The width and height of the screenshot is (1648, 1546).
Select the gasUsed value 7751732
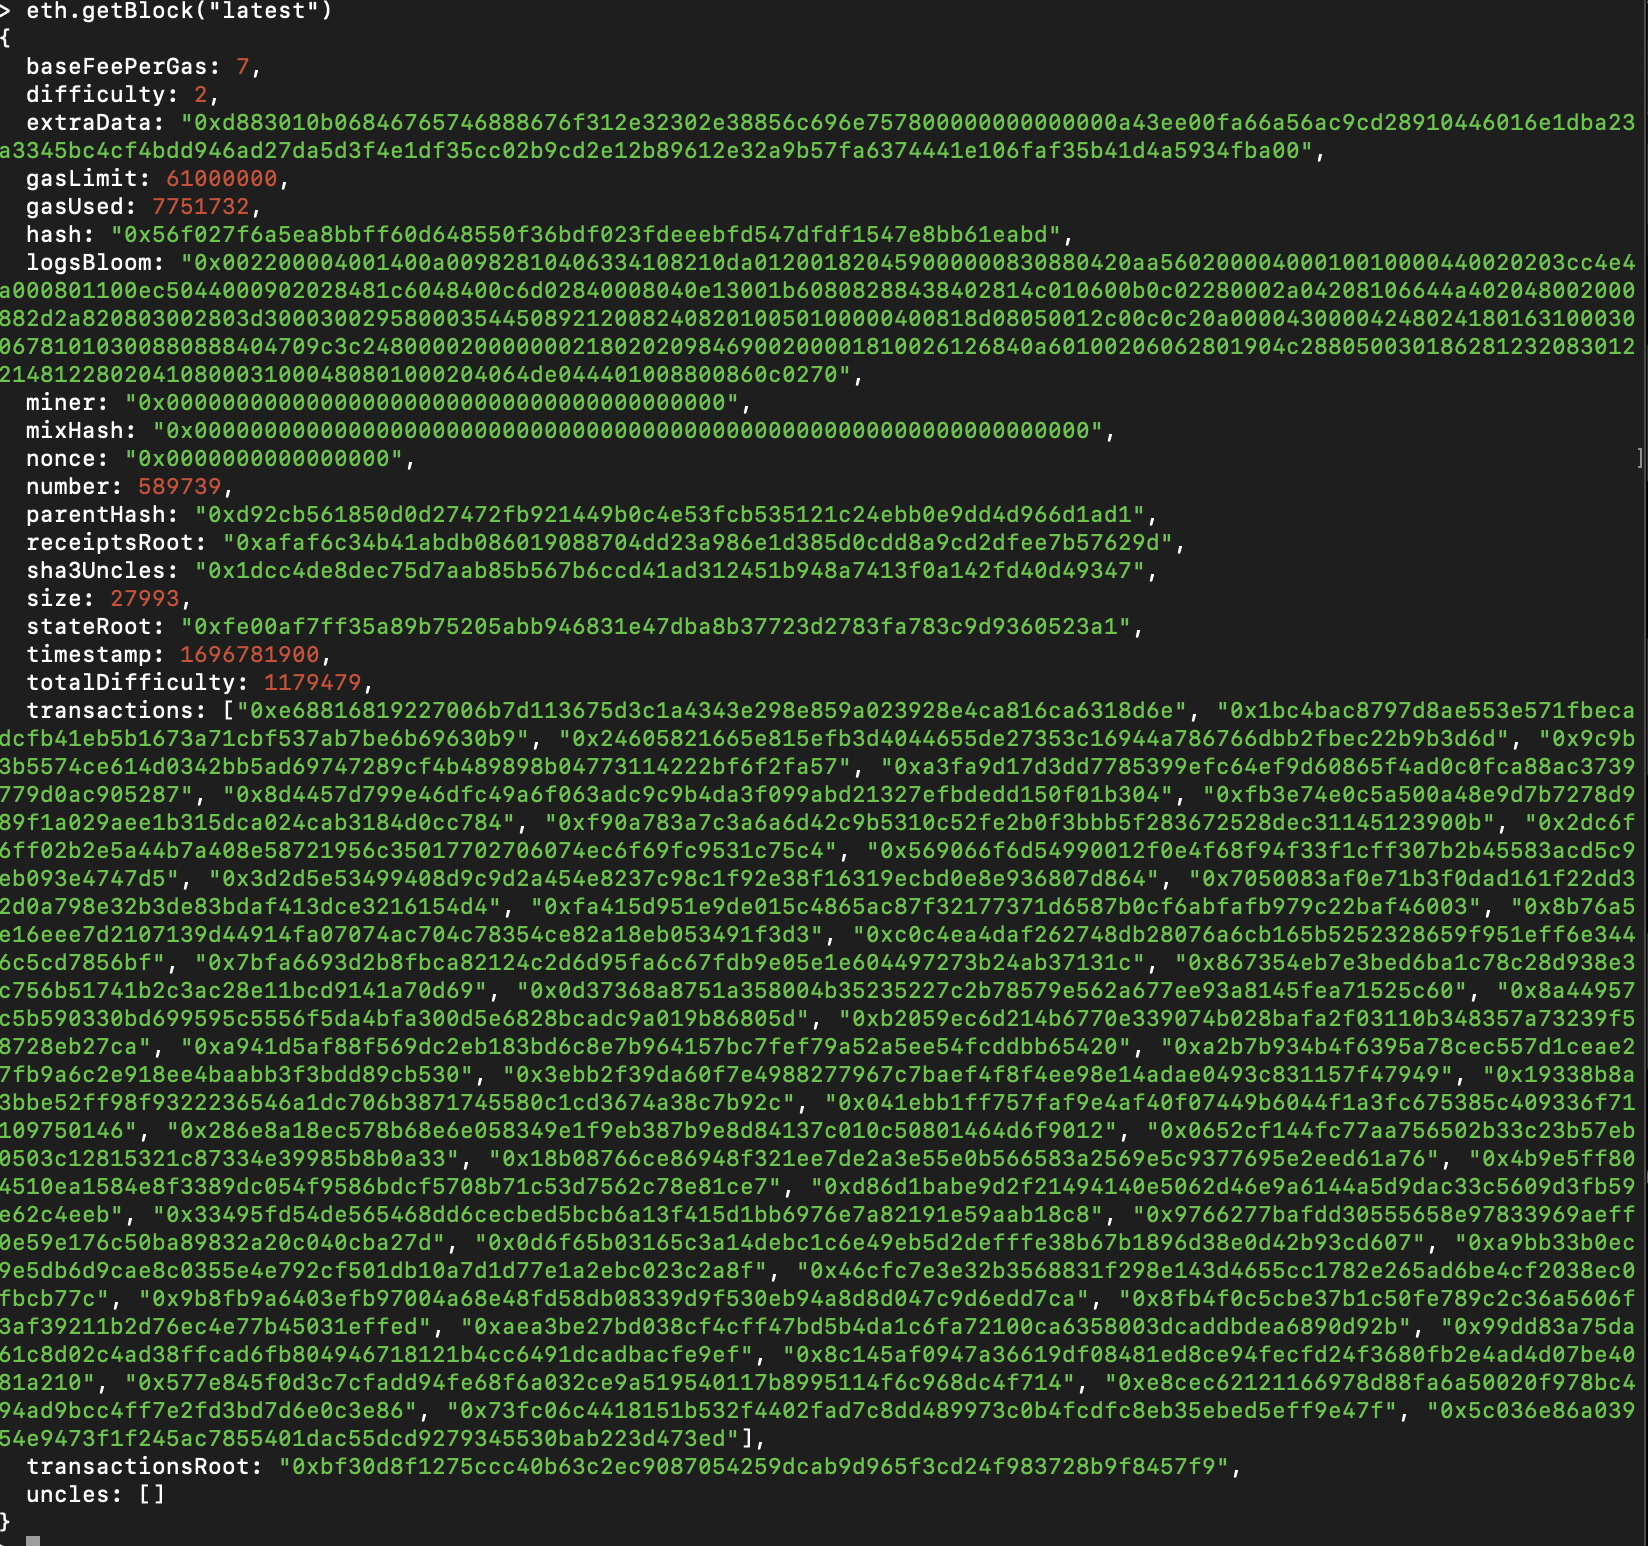[x=201, y=207]
